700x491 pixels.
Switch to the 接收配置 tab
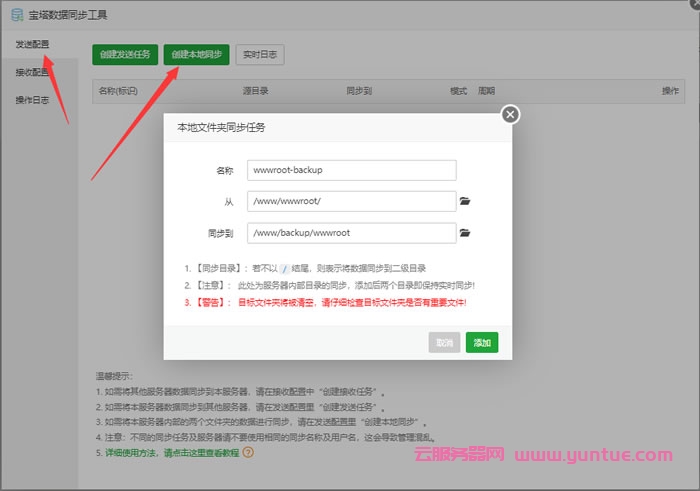(x=32, y=73)
